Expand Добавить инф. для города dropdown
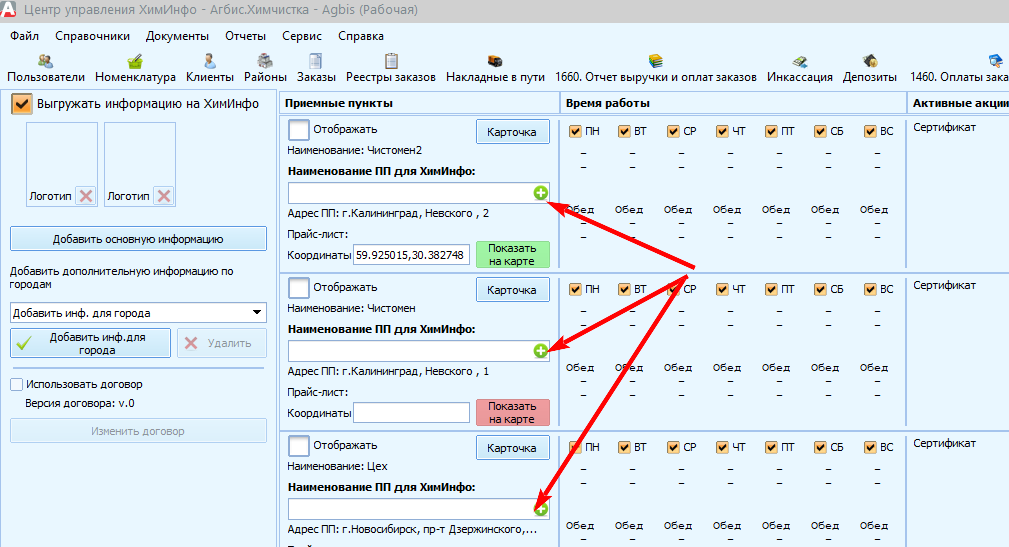Image resolution: width=1009 pixels, height=547 pixels. tap(257, 313)
